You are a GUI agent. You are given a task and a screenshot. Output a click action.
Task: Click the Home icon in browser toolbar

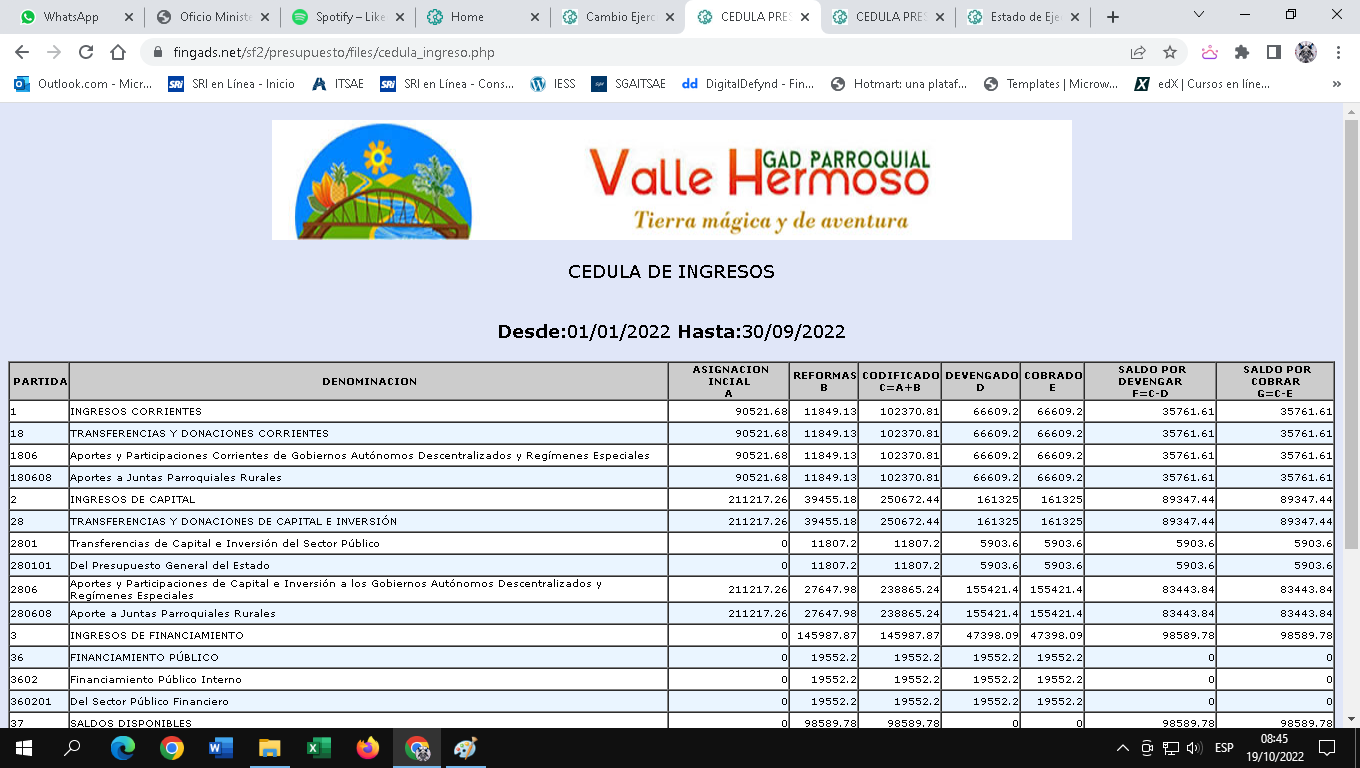click(x=118, y=53)
